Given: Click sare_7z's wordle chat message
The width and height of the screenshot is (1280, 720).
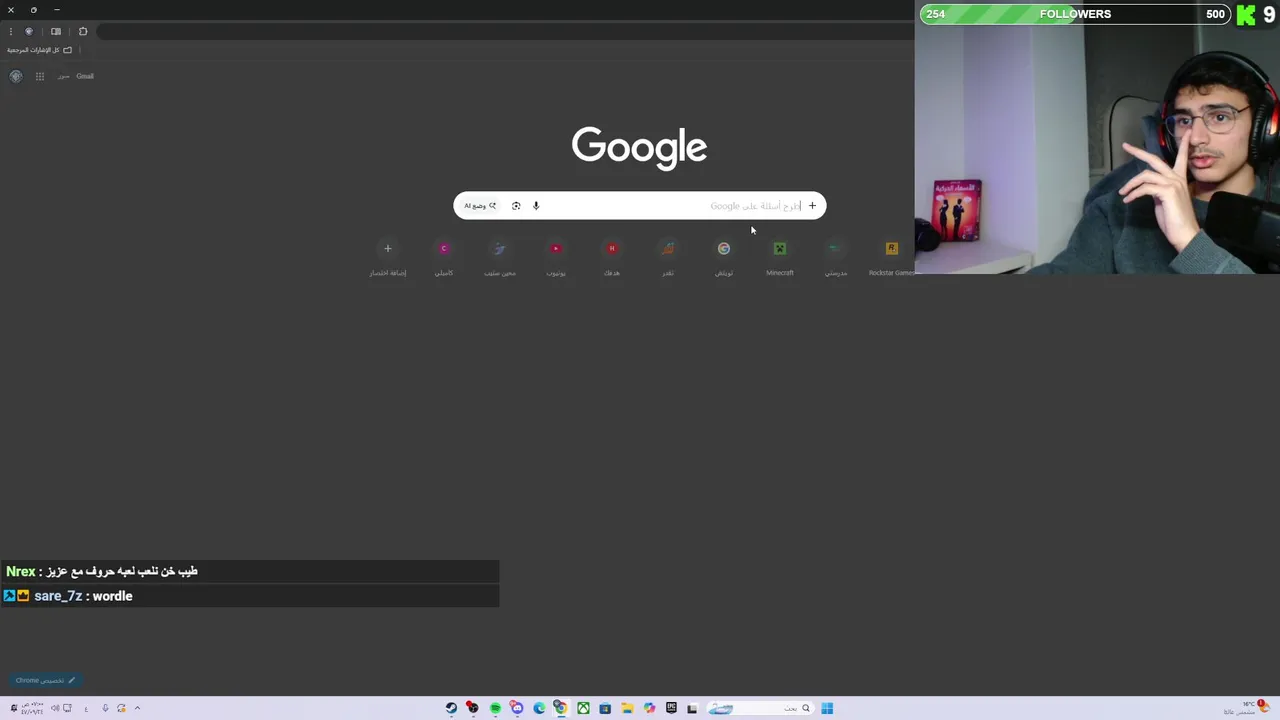Looking at the screenshot, I should [250, 596].
